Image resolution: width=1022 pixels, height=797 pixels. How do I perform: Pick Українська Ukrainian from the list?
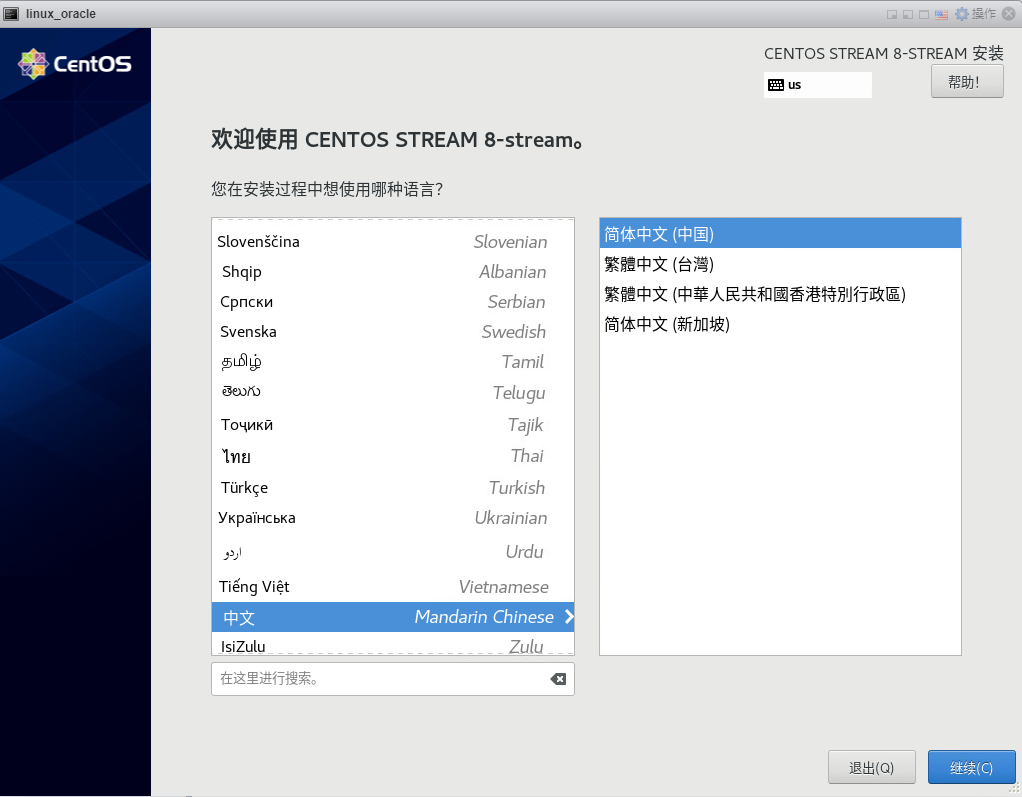click(392, 518)
